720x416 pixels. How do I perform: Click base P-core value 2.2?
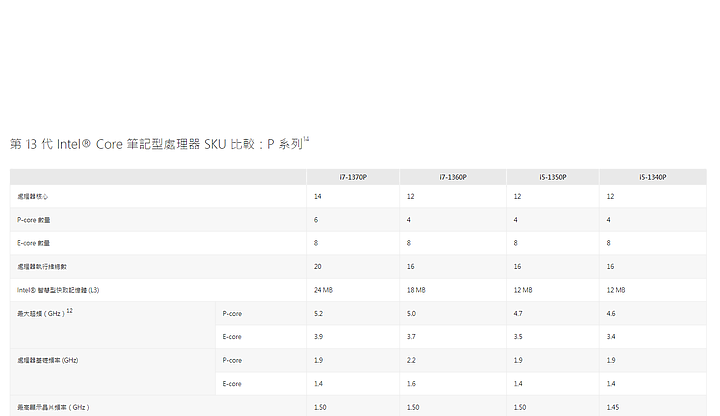point(411,360)
